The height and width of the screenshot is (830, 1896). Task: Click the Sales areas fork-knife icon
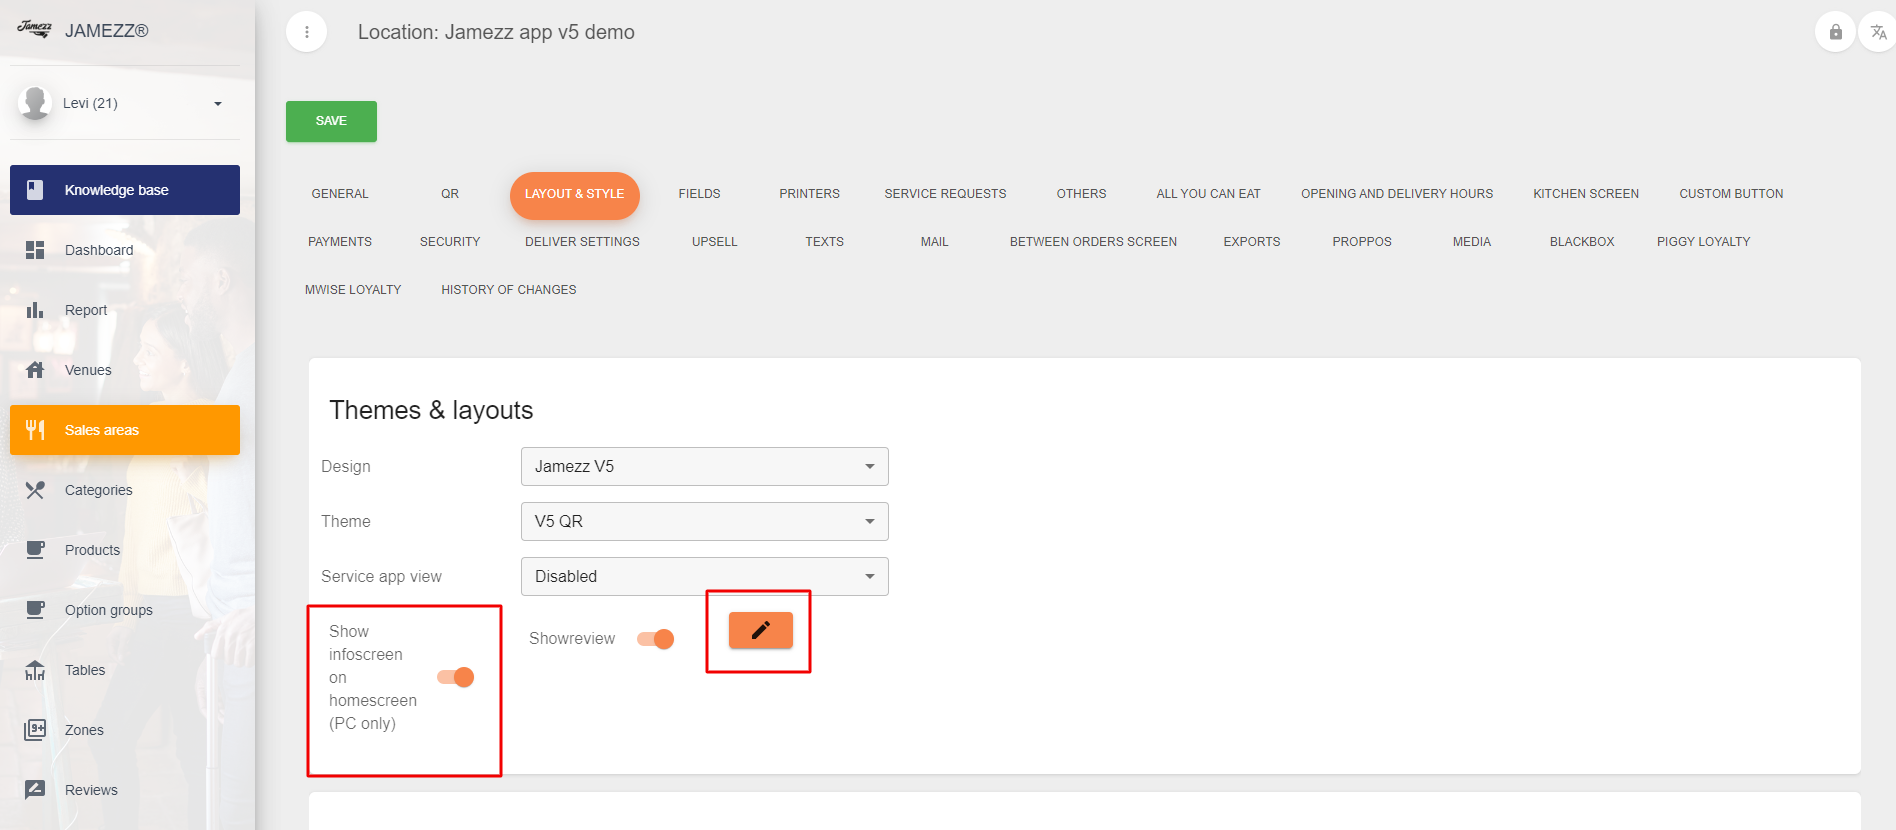(35, 430)
